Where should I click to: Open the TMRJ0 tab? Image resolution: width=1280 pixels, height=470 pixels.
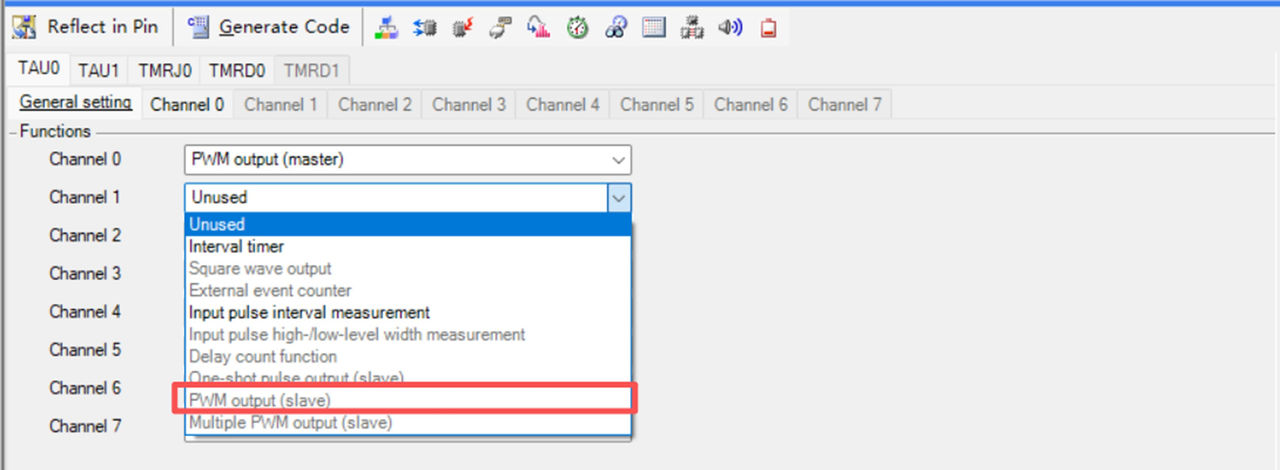pos(164,70)
